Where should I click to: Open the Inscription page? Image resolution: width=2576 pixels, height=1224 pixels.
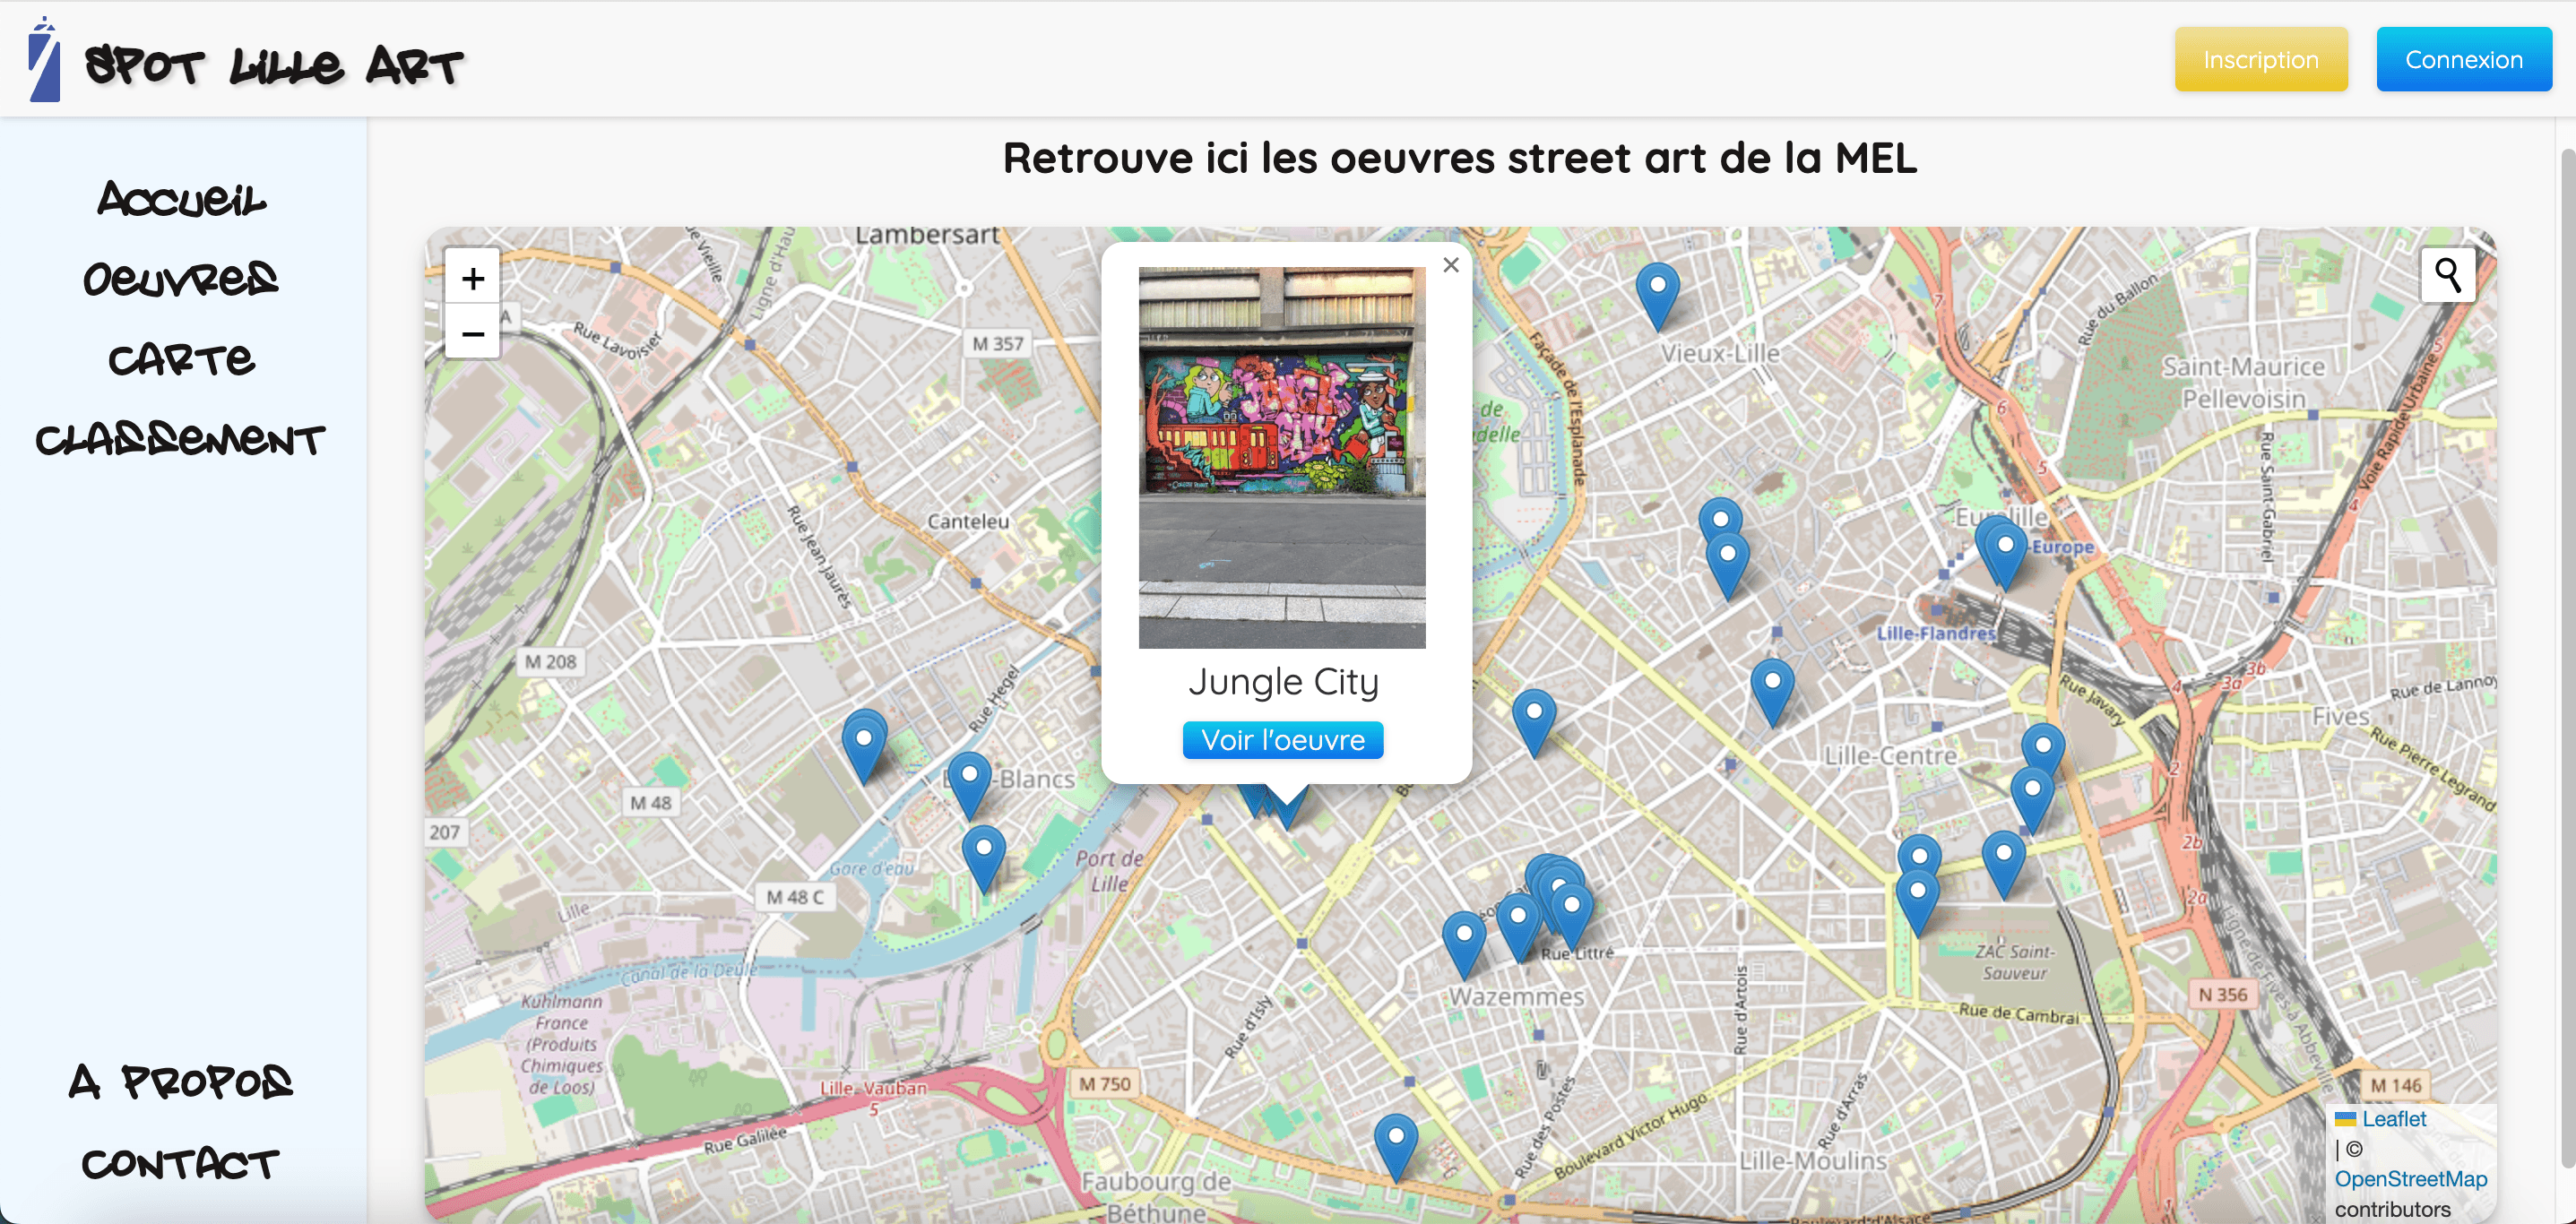(2261, 58)
